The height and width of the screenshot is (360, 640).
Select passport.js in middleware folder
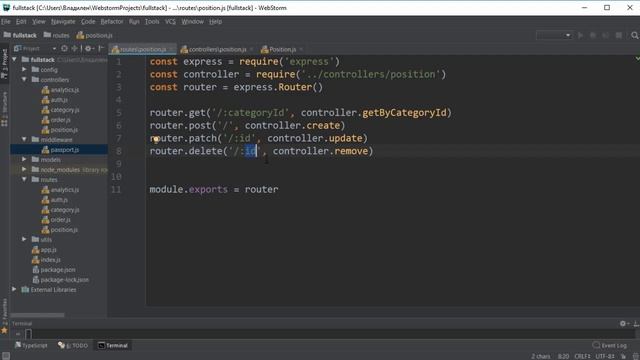[60, 150]
